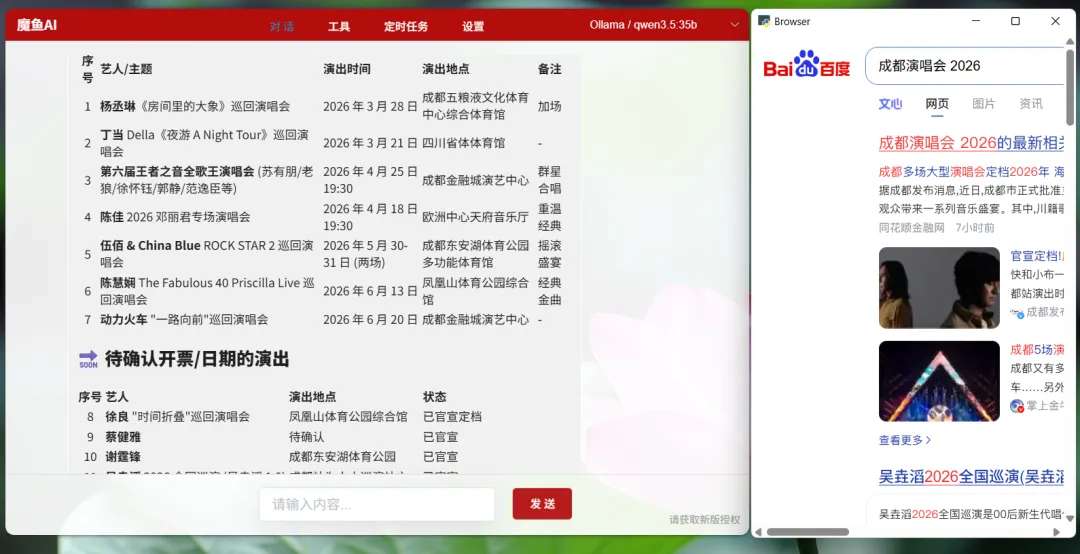The height and width of the screenshot is (554, 1080).
Task: Select the 网页 tab in Baidu
Action: 937,104
